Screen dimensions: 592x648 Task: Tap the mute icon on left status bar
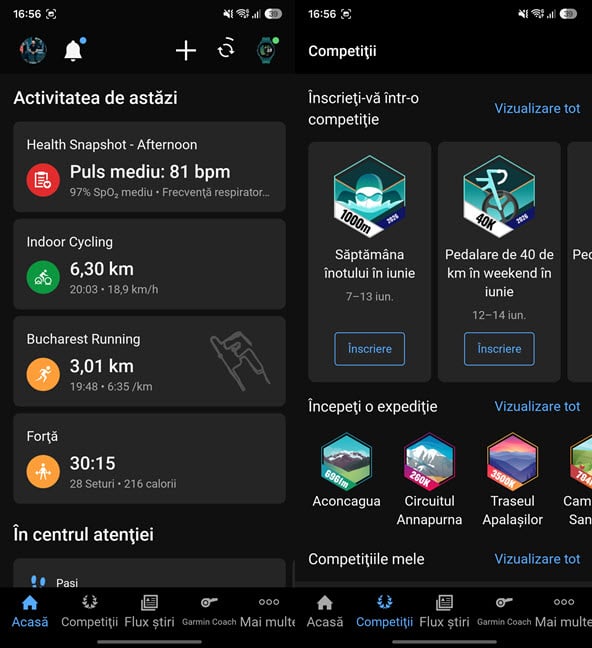[228, 14]
